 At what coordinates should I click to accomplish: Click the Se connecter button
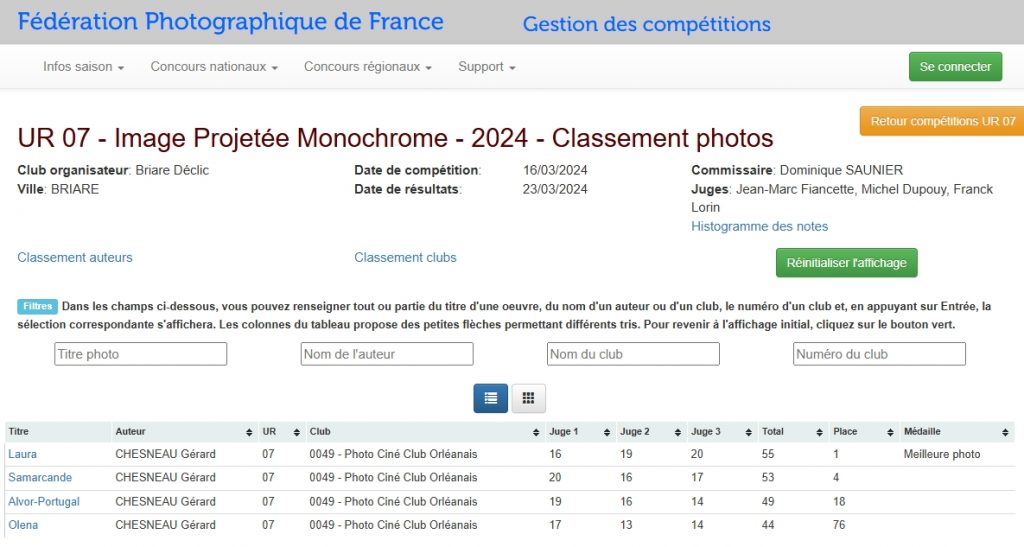[955, 67]
